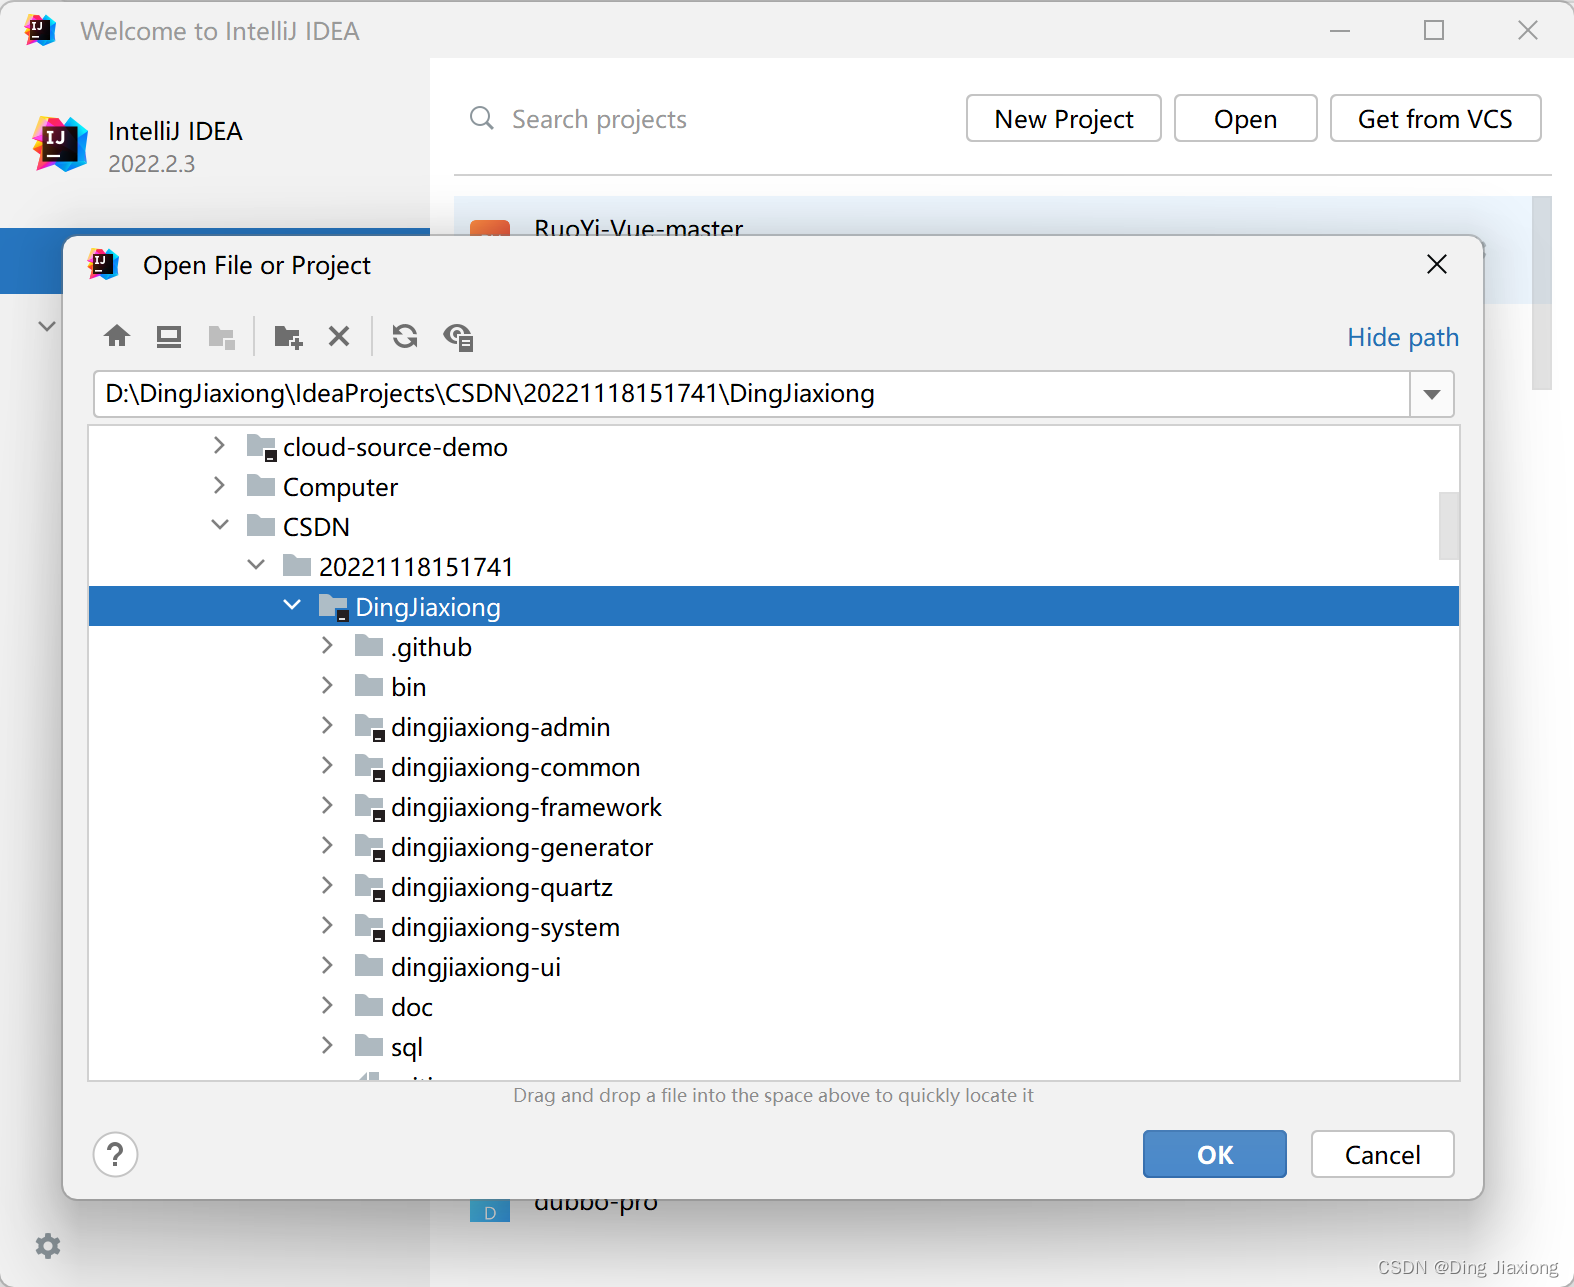
Task: Collapse the CSDN folder
Action: point(220,525)
